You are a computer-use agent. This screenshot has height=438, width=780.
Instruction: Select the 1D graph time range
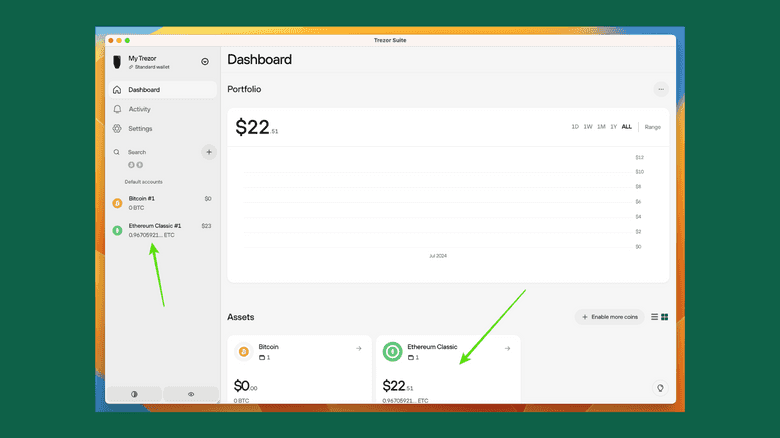tap(575, 127)
